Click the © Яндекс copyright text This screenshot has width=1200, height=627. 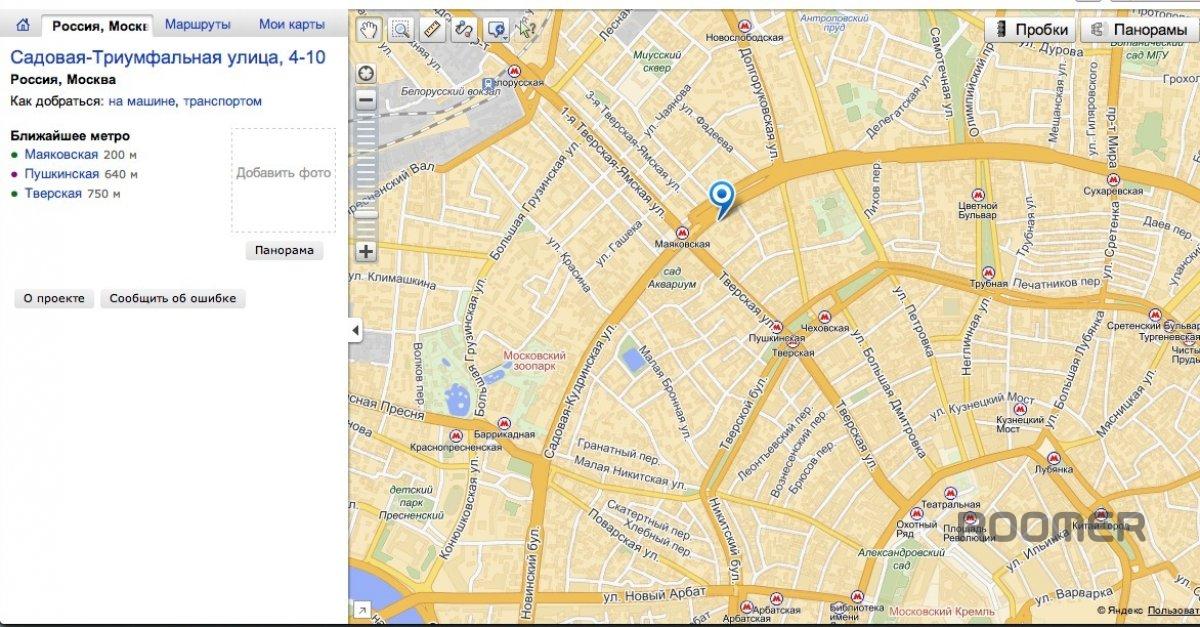(1119, 610)
